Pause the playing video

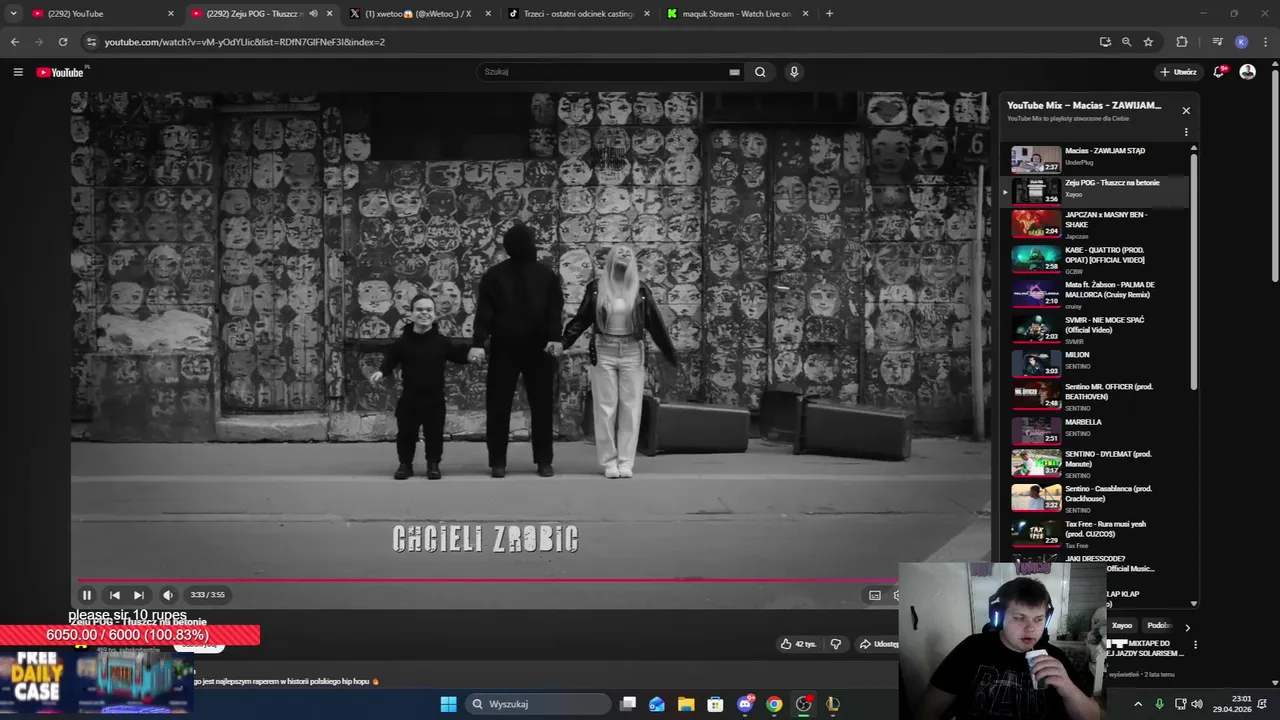tap(86, 595)
